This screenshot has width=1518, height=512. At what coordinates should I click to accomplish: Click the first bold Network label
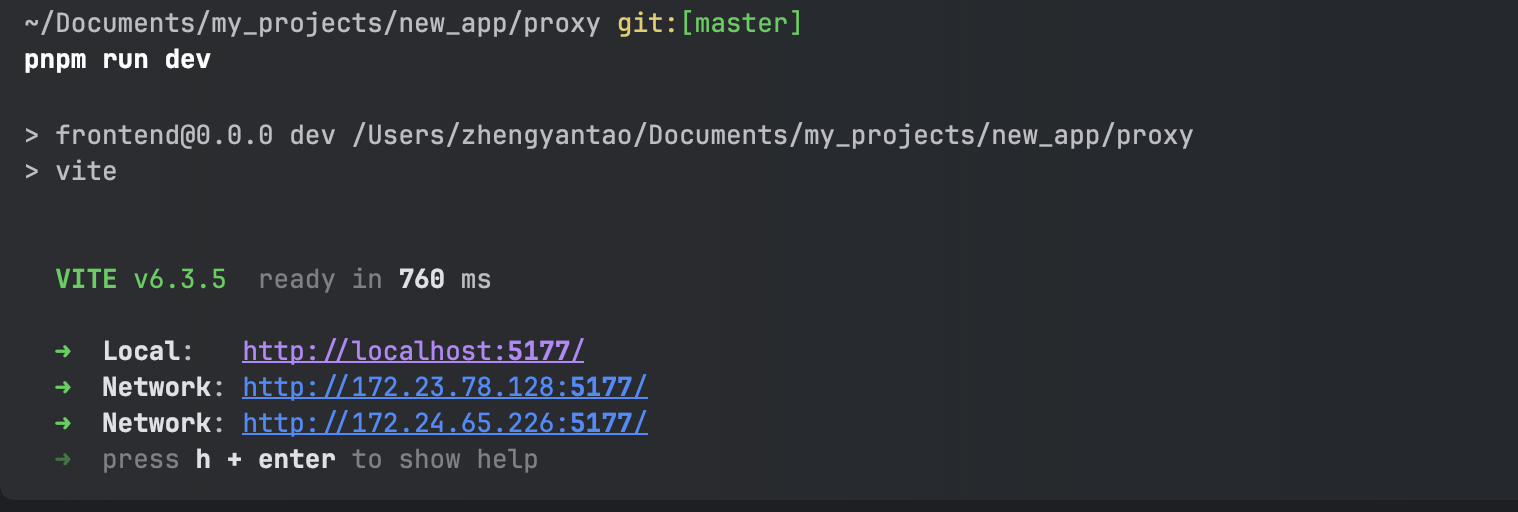coord(157,387)
